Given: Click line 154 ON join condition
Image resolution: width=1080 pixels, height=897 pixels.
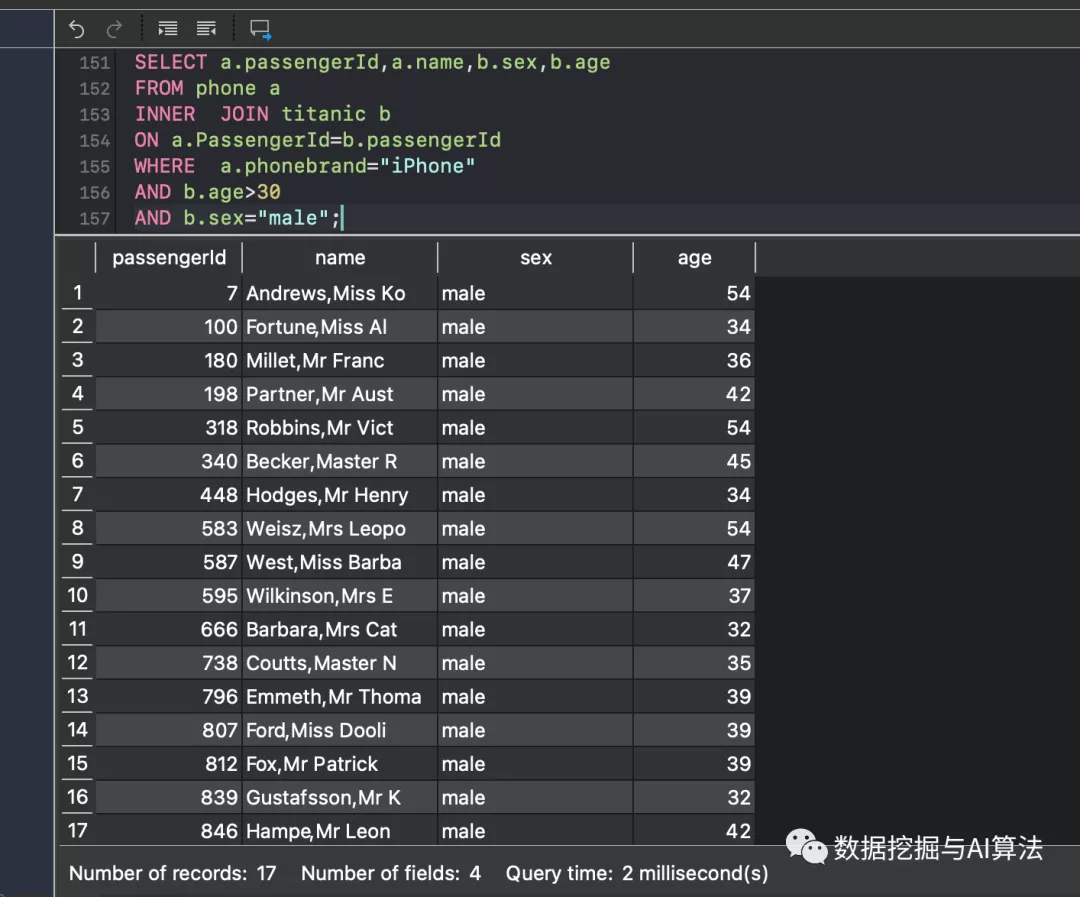Looking at the screenshot, I should (x=318, y=140).
